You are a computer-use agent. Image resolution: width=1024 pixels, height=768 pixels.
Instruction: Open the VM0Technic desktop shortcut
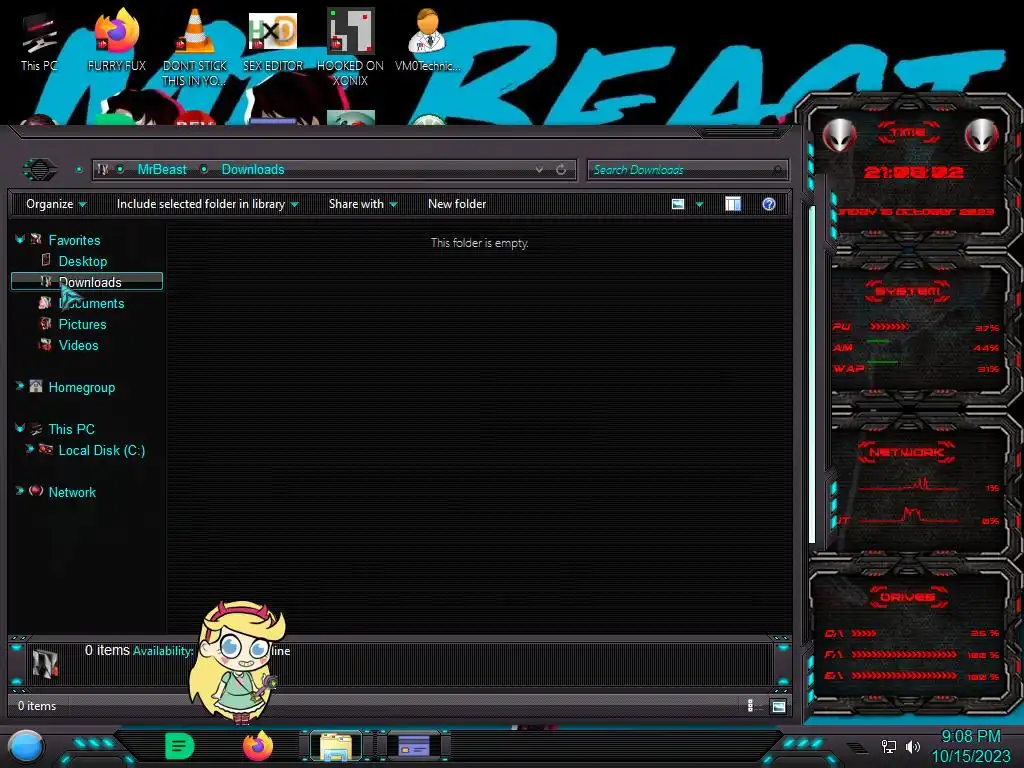click(x=427, y=40)
